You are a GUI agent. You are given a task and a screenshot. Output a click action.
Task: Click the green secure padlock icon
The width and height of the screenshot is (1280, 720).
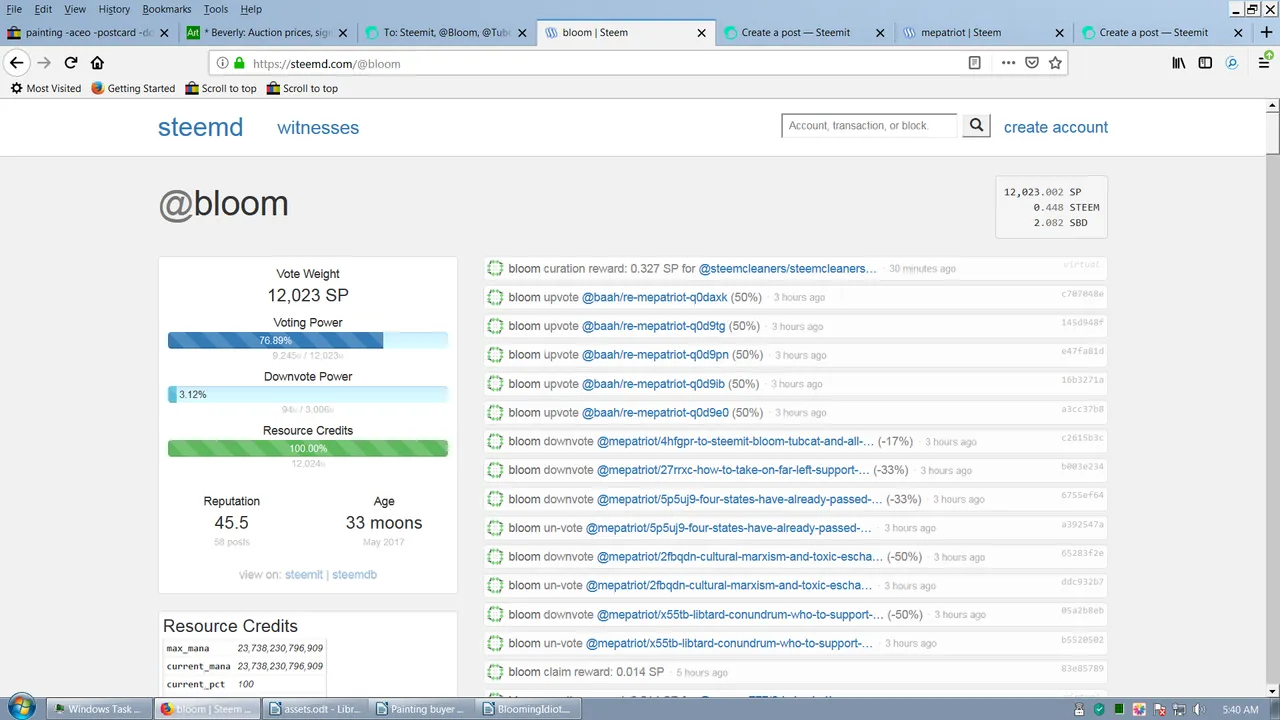coord(239,63)
